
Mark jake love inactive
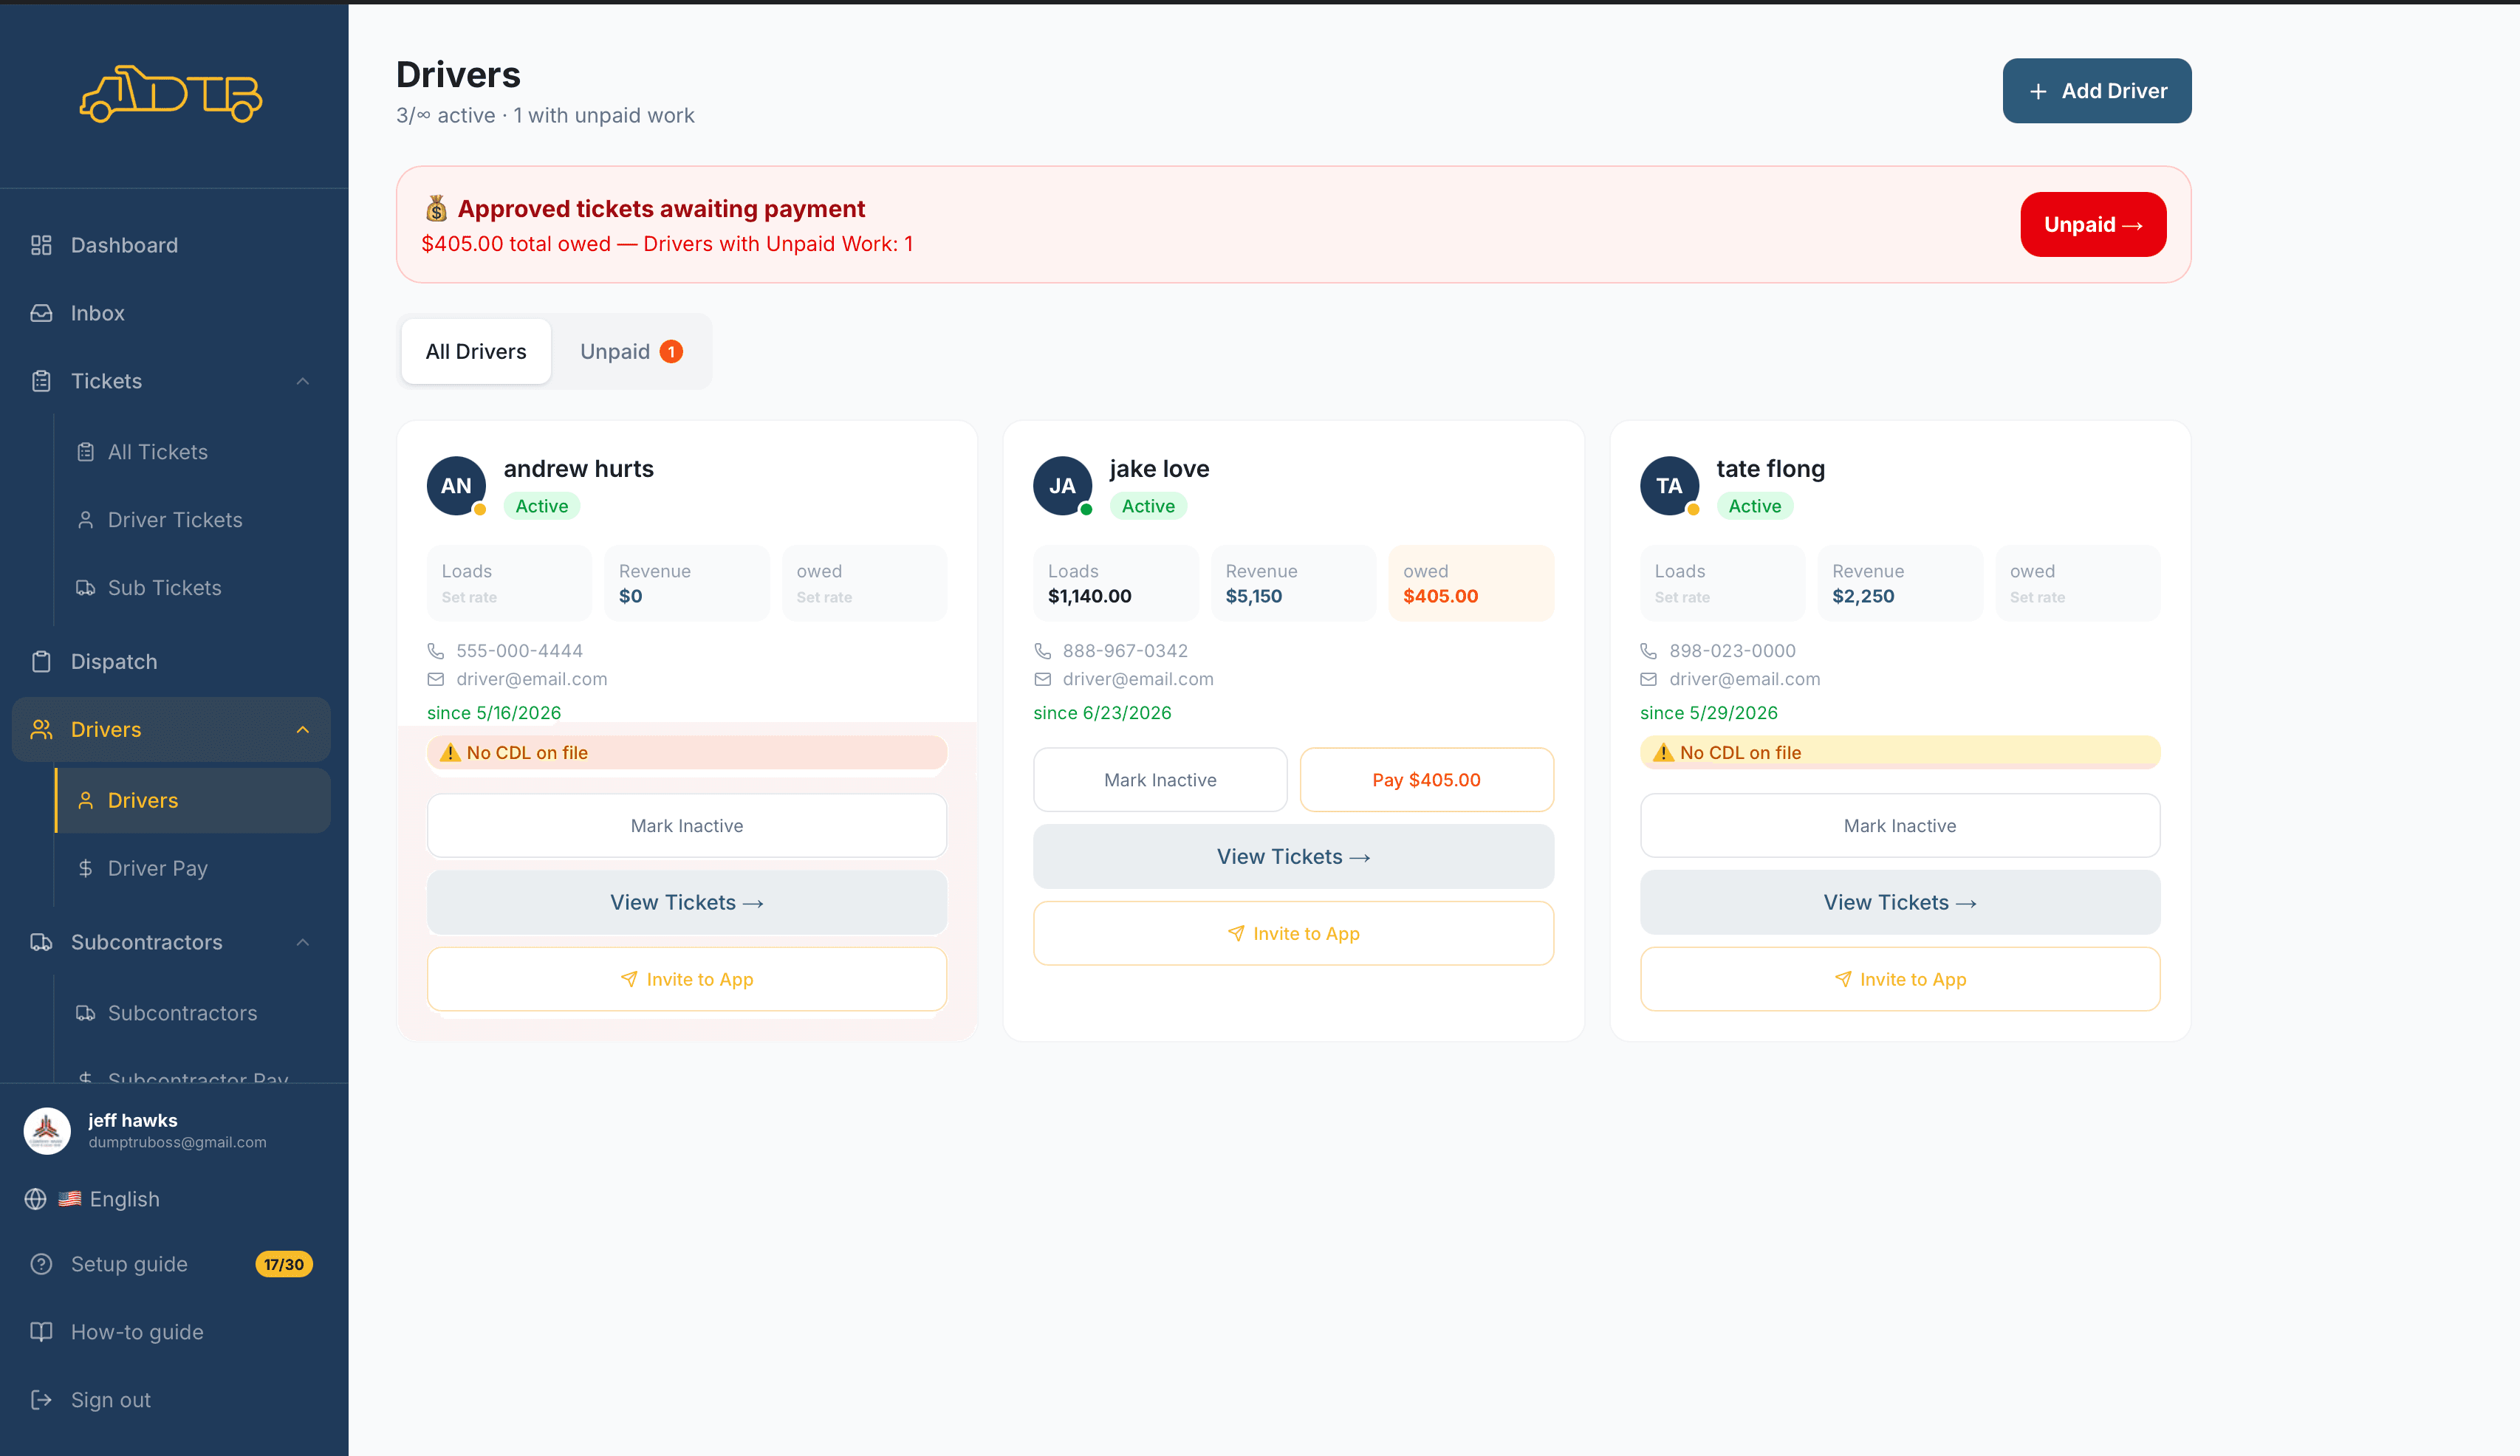point(1160,780)
